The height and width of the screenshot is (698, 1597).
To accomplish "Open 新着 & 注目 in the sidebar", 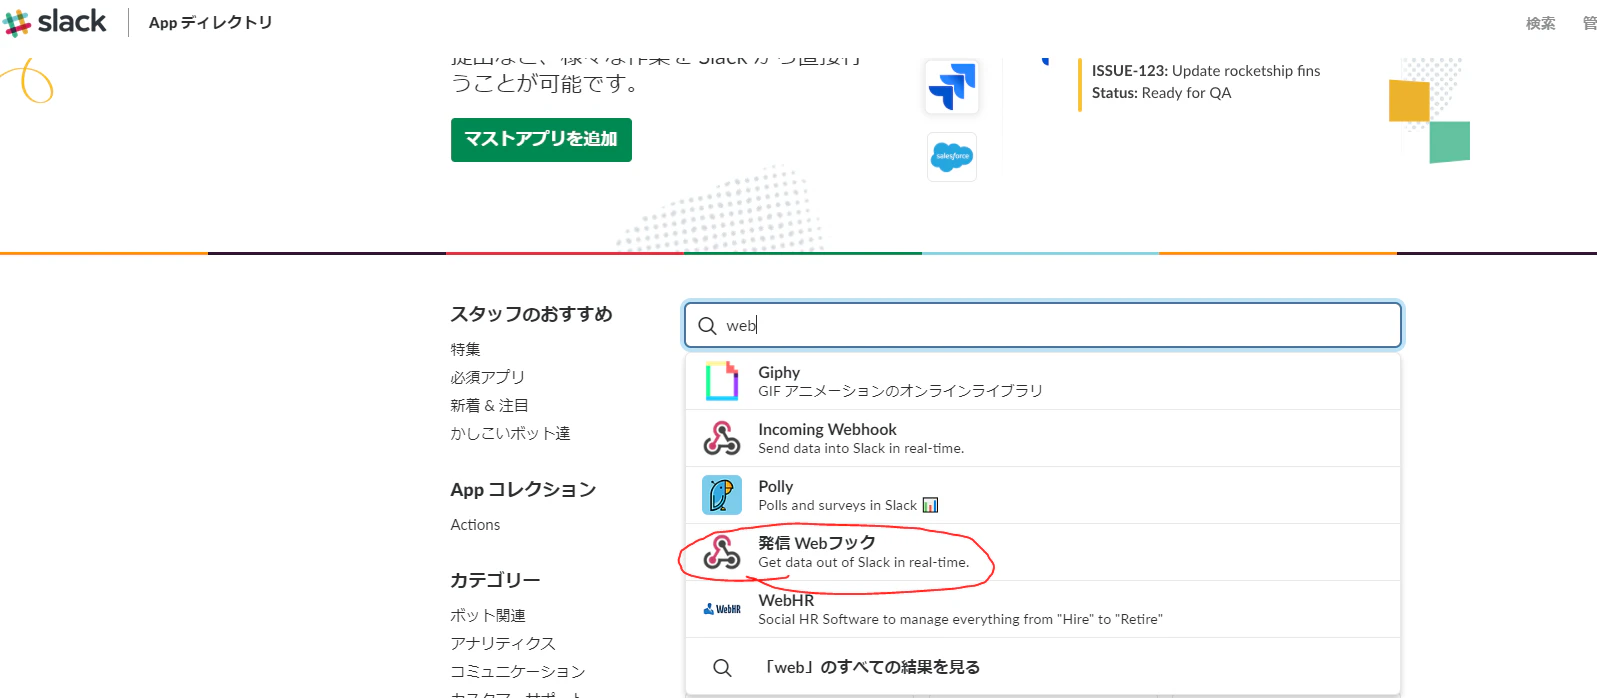I will tap(490, 405).
